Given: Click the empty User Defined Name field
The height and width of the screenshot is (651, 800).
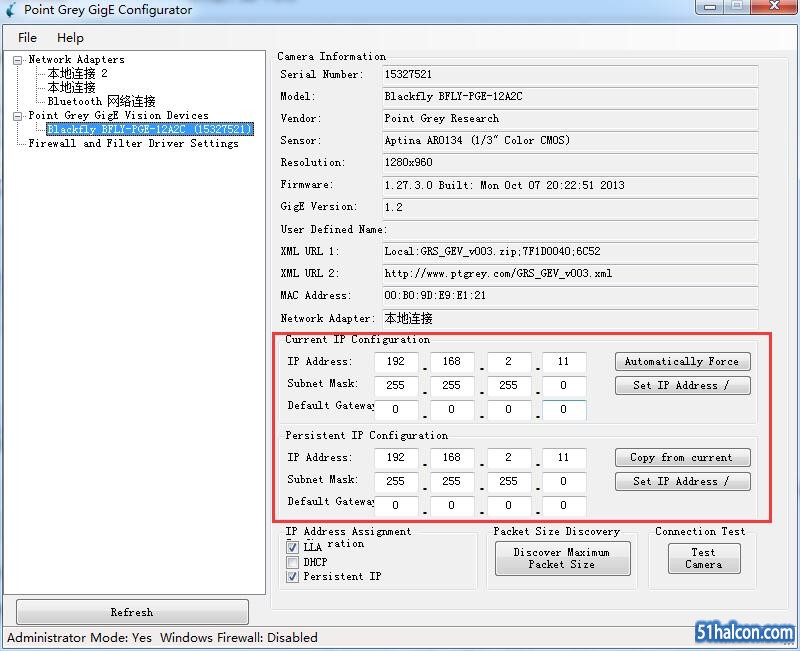Looking at the screenshot, I should point(570,230).
